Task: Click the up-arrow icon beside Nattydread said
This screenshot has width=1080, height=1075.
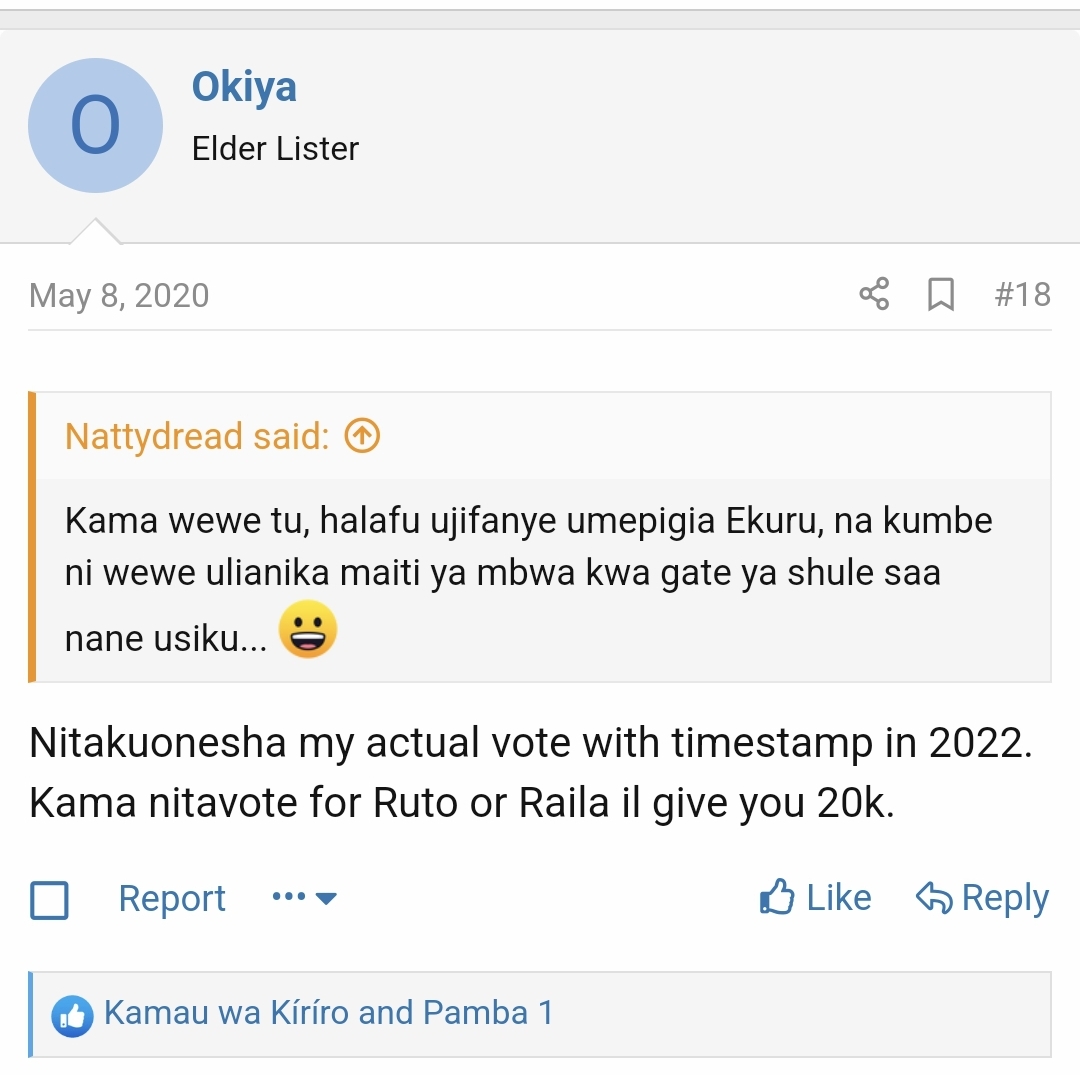Action: [x=362, y=436]
